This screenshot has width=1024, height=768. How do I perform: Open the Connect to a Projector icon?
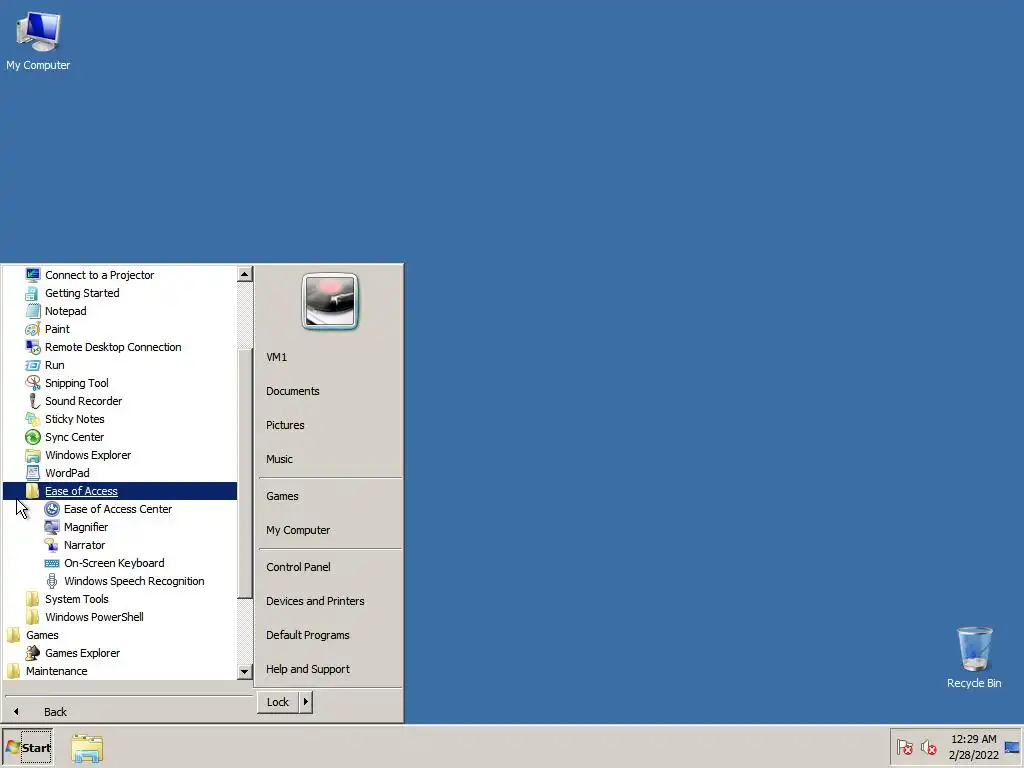(x=33, y=275)
